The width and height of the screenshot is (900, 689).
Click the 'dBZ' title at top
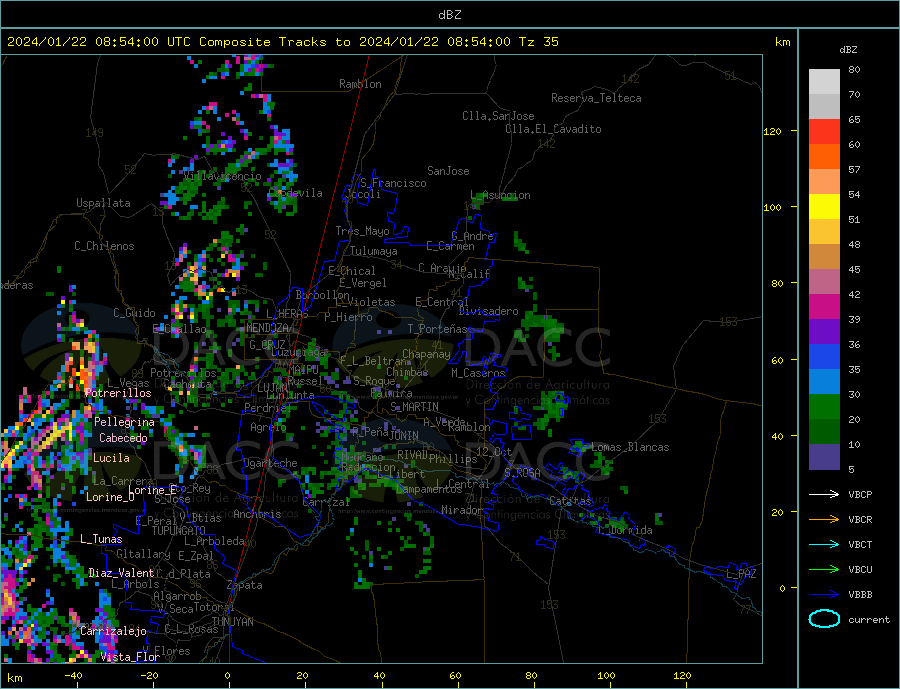(449, 15)
